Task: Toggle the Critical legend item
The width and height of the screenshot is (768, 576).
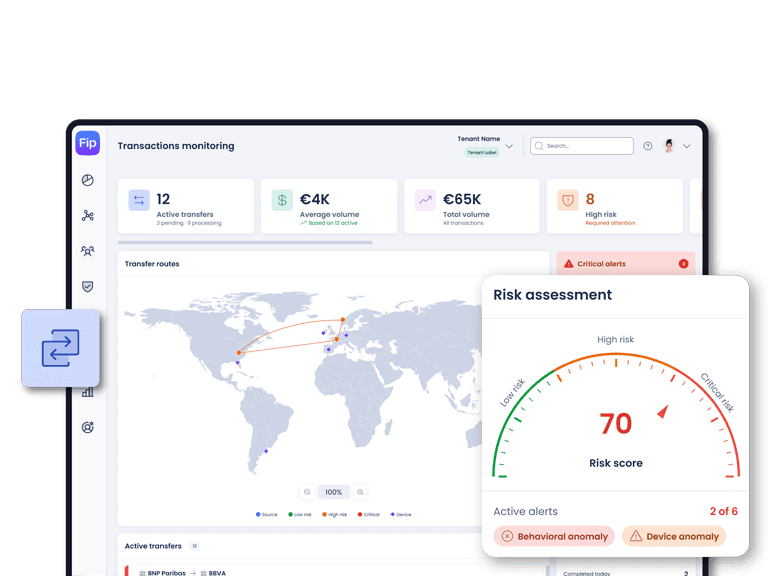Action: click(369, 514)
